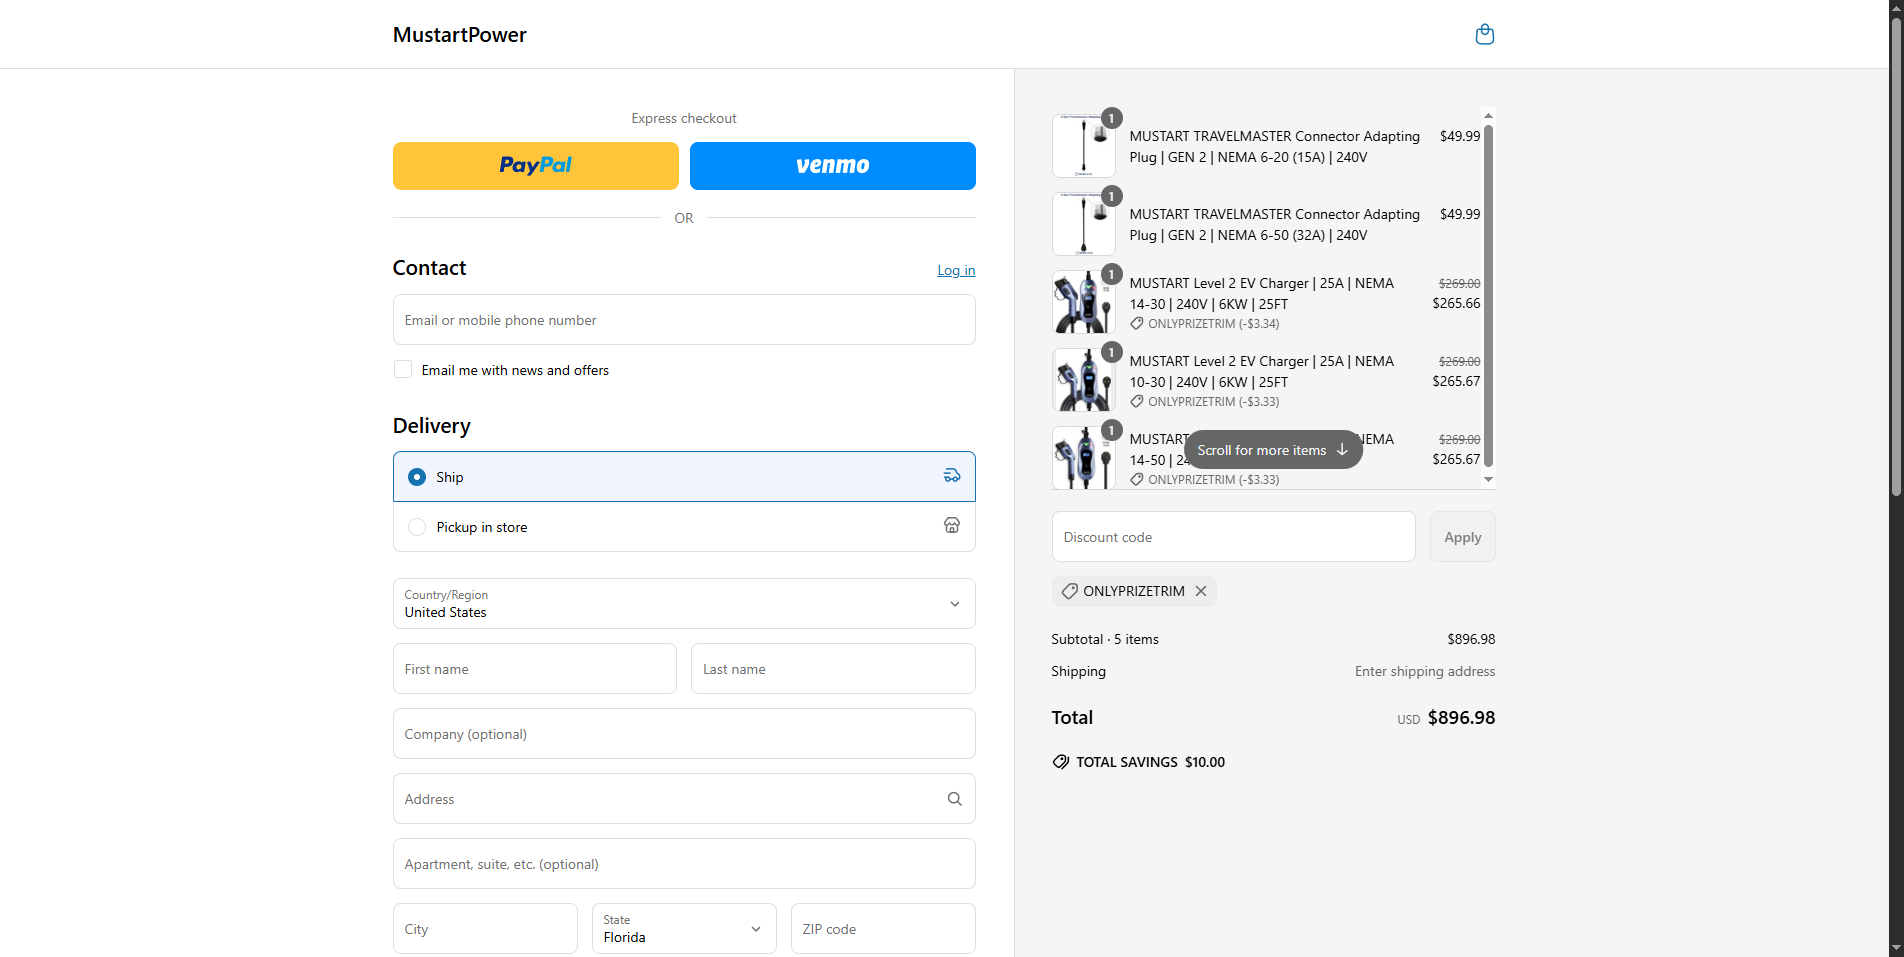This screenshot has width=1904, height=957.
Task: Click the $265.66 price of NEMA 14-30 charger
Action: [x=1456, y=303]
